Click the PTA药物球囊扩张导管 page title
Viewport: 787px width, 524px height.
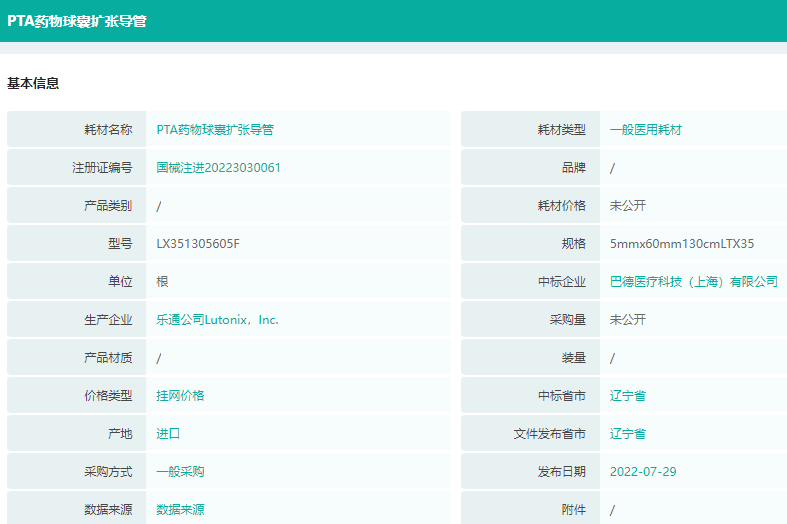[x=77, y=21]
